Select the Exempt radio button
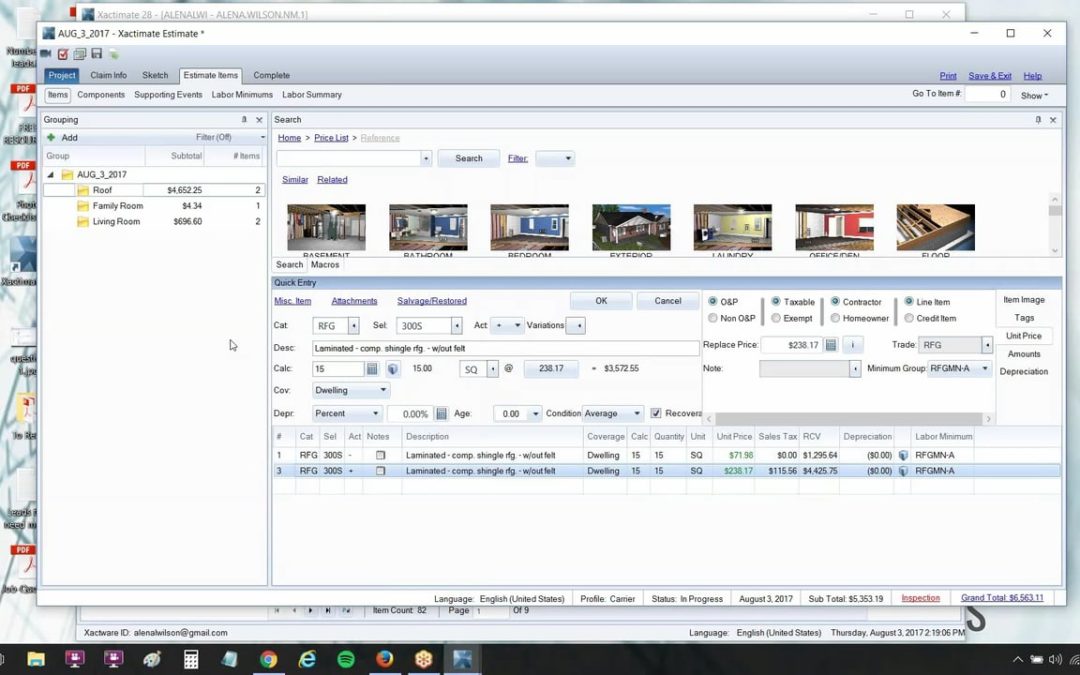This screenshot has width=1080, height=675. tap(776, 318)
